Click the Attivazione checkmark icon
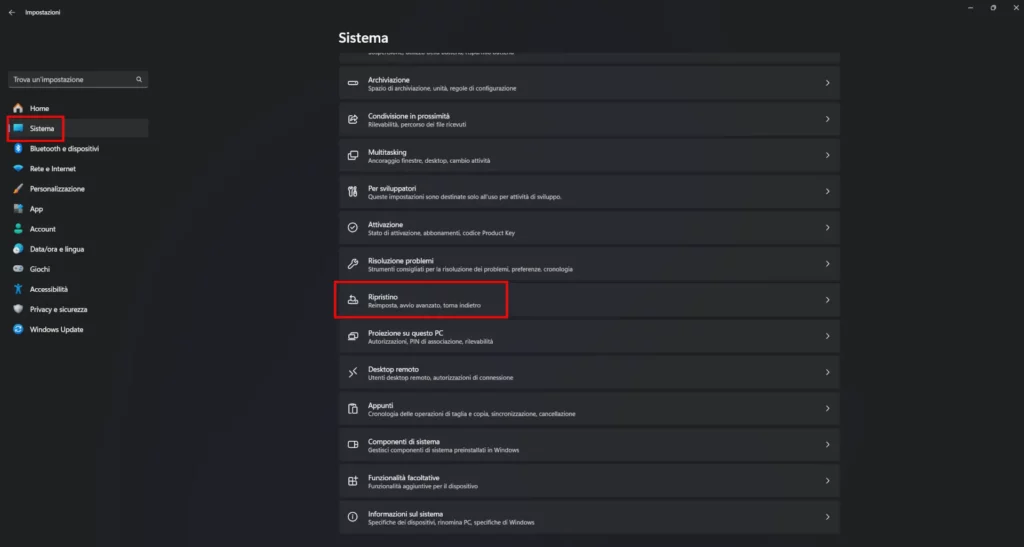 point(352,228)
